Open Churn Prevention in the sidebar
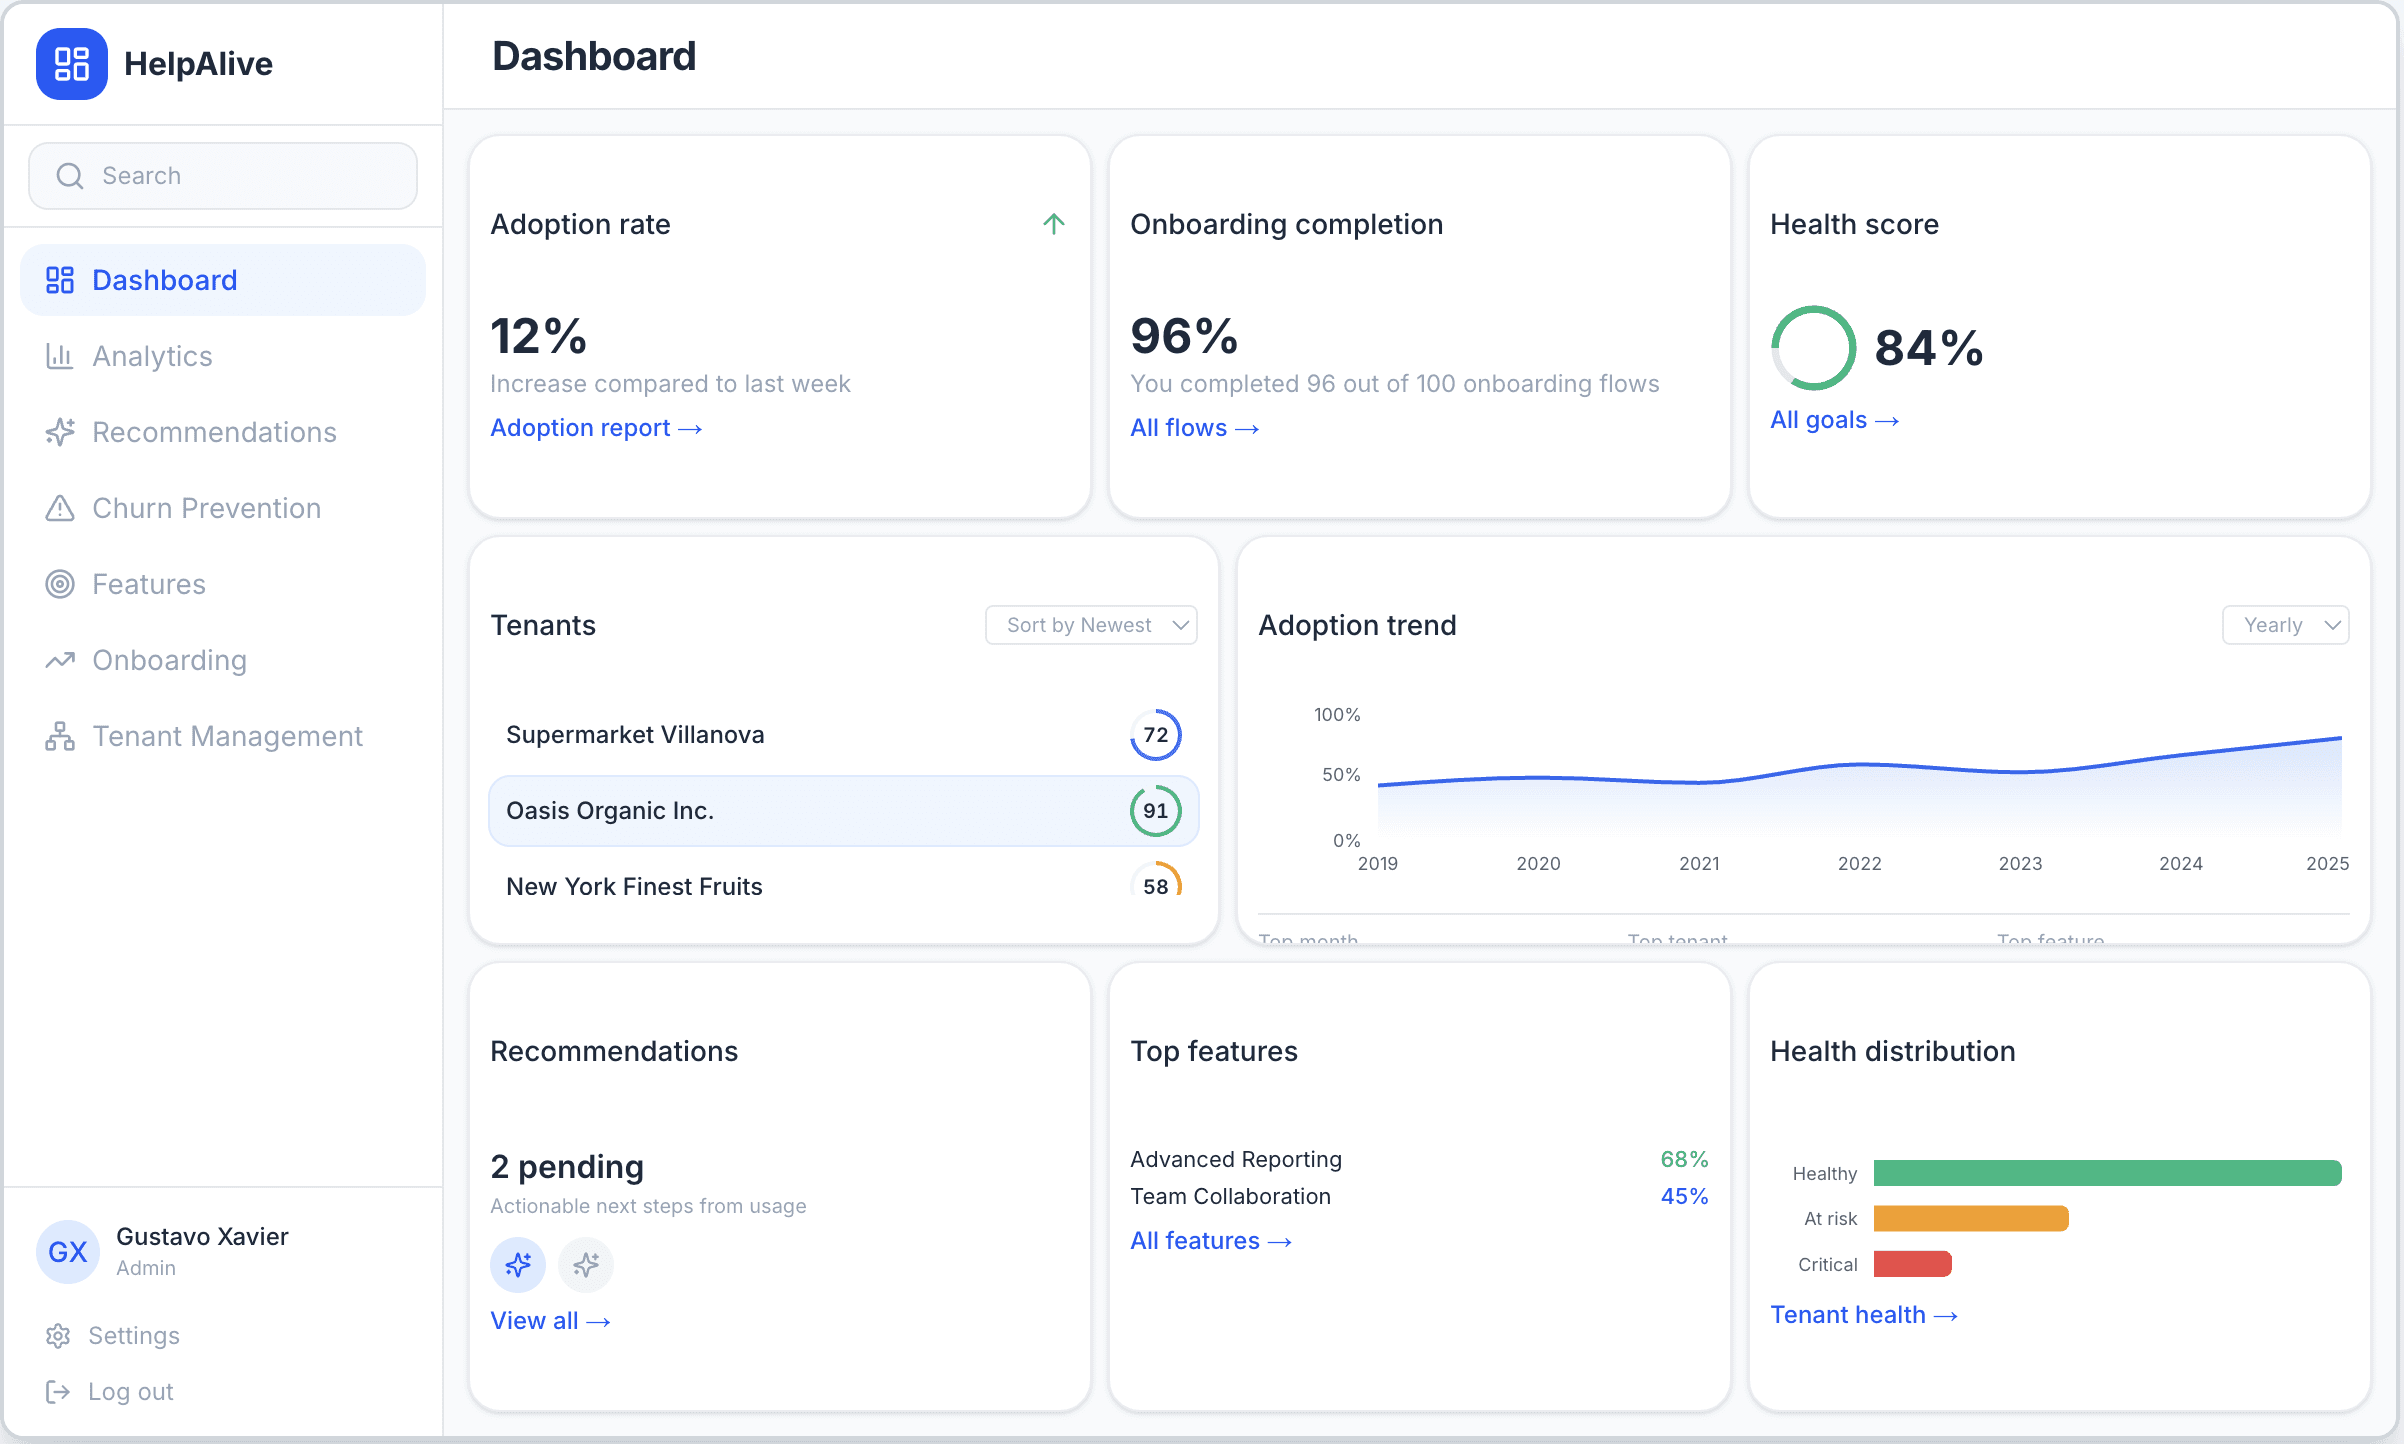Viewport: 2404px width, 1444px height. point(205,508)
